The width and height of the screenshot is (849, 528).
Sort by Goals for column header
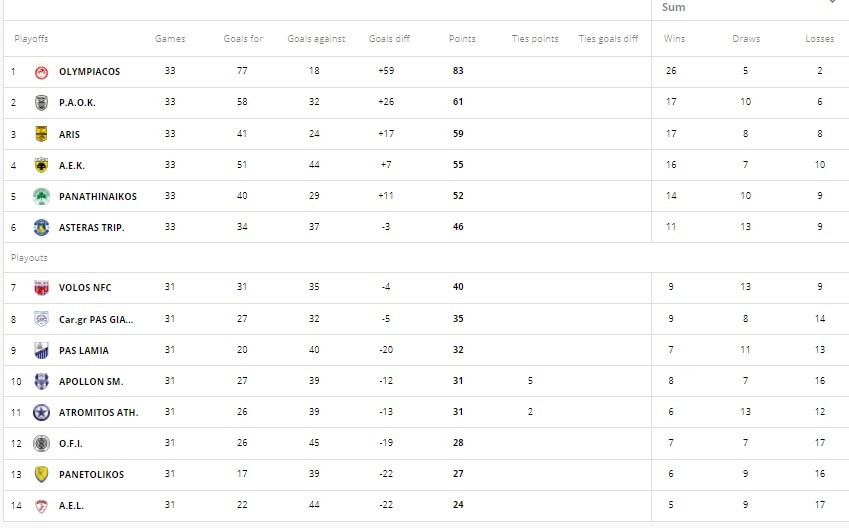243,39
